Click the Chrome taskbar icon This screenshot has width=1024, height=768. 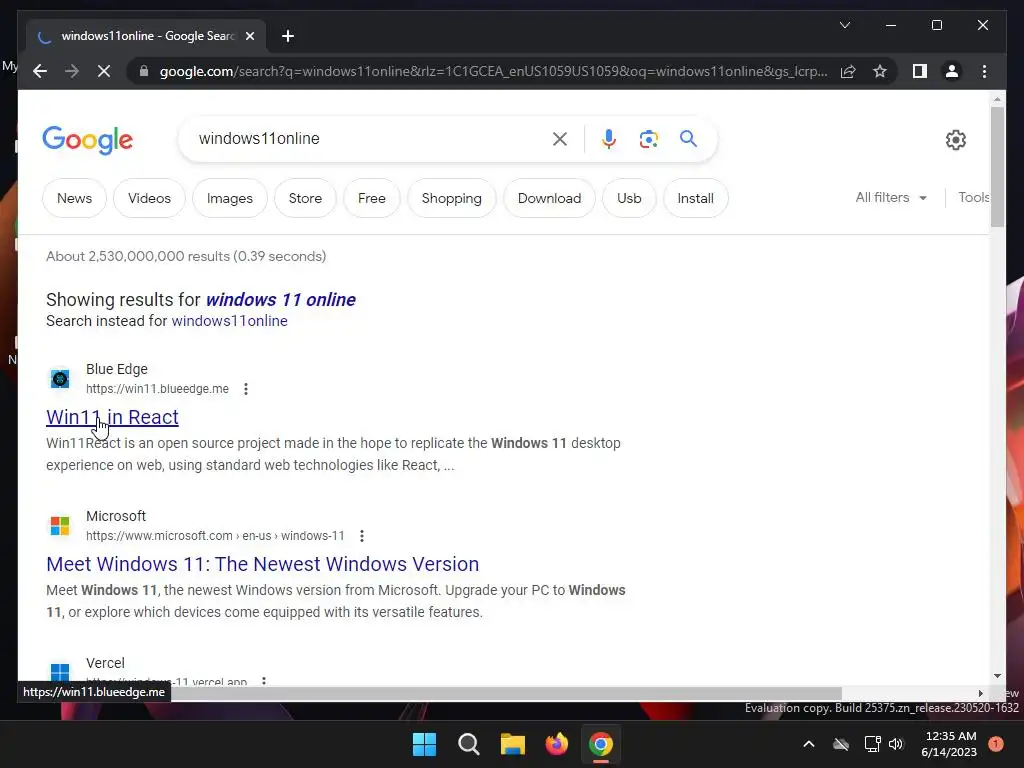[601, 744]
